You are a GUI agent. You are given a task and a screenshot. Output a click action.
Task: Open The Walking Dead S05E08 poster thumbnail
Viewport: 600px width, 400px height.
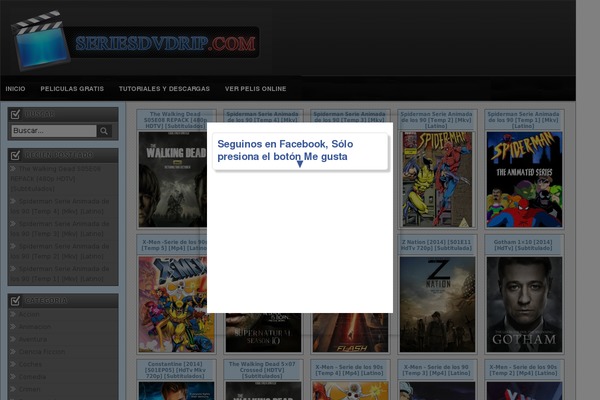coord(173,180)
